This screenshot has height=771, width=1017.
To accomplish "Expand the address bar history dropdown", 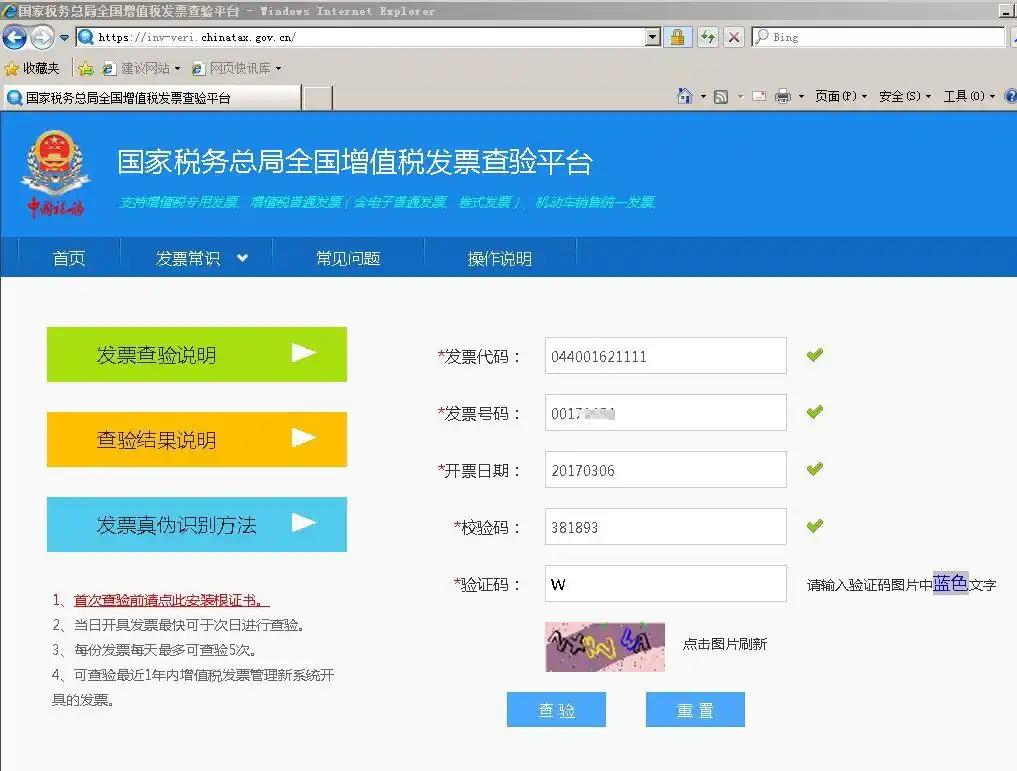I will click(651, 36).
